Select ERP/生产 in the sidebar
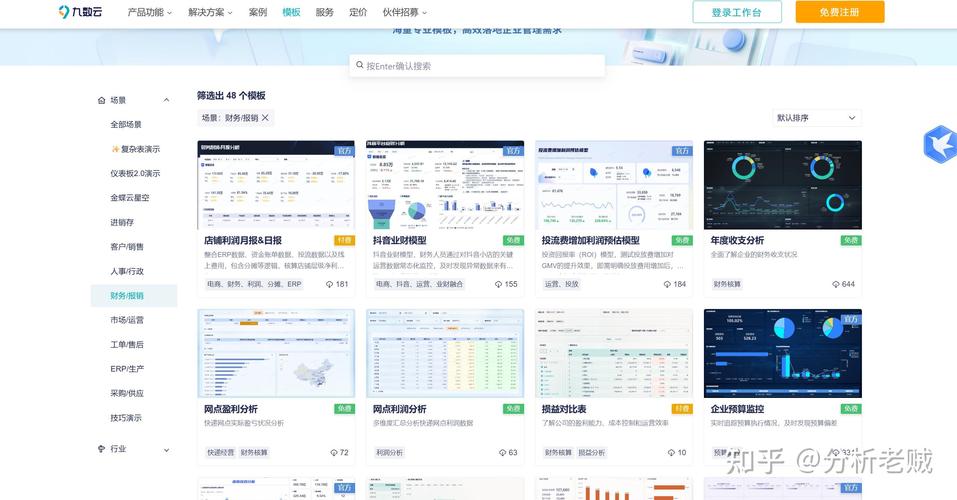Screen dimensions: 957x500 tap(127, 369)
